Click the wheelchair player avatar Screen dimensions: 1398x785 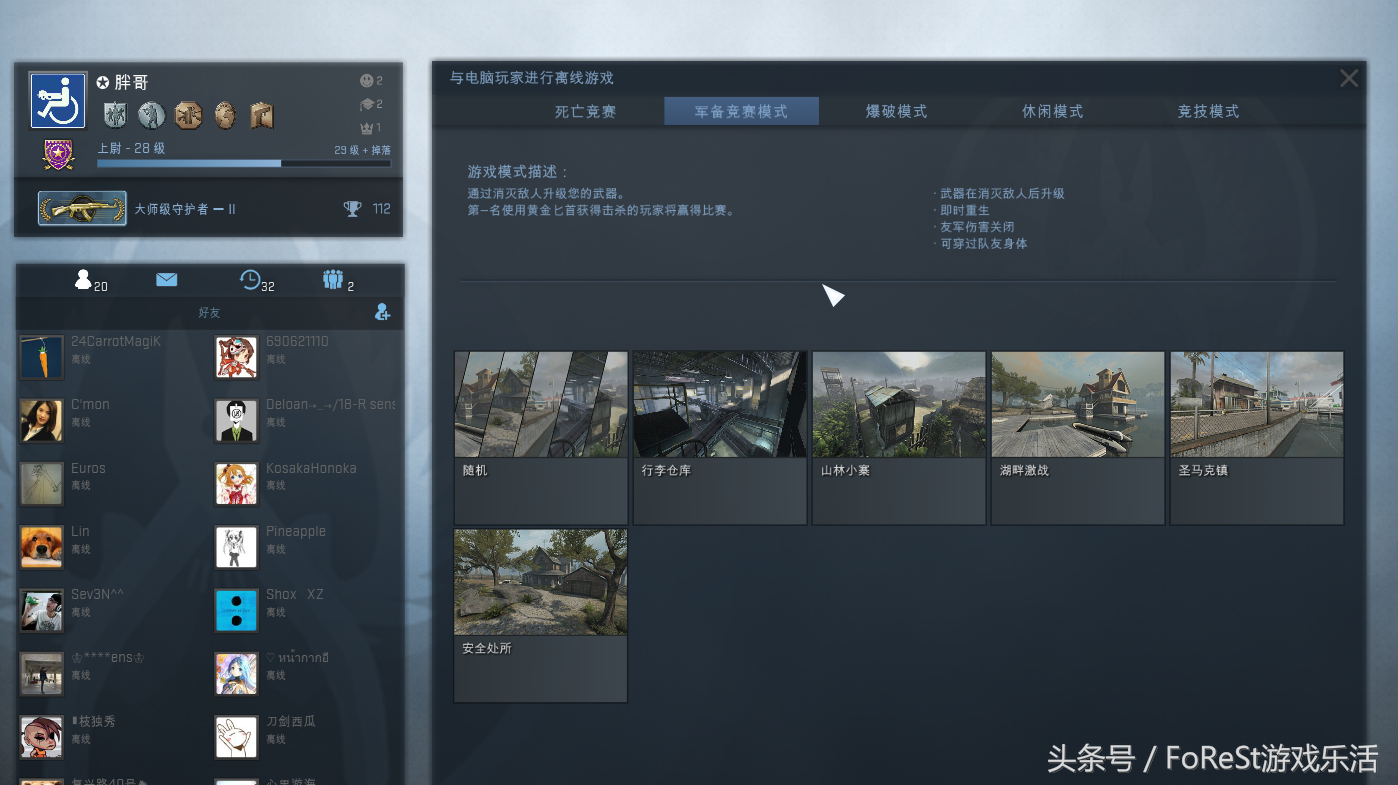(x=57, y=100)
